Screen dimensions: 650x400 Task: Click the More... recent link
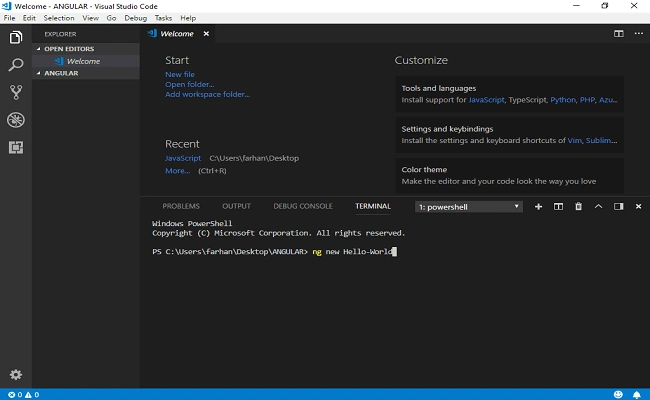point(177,170)
